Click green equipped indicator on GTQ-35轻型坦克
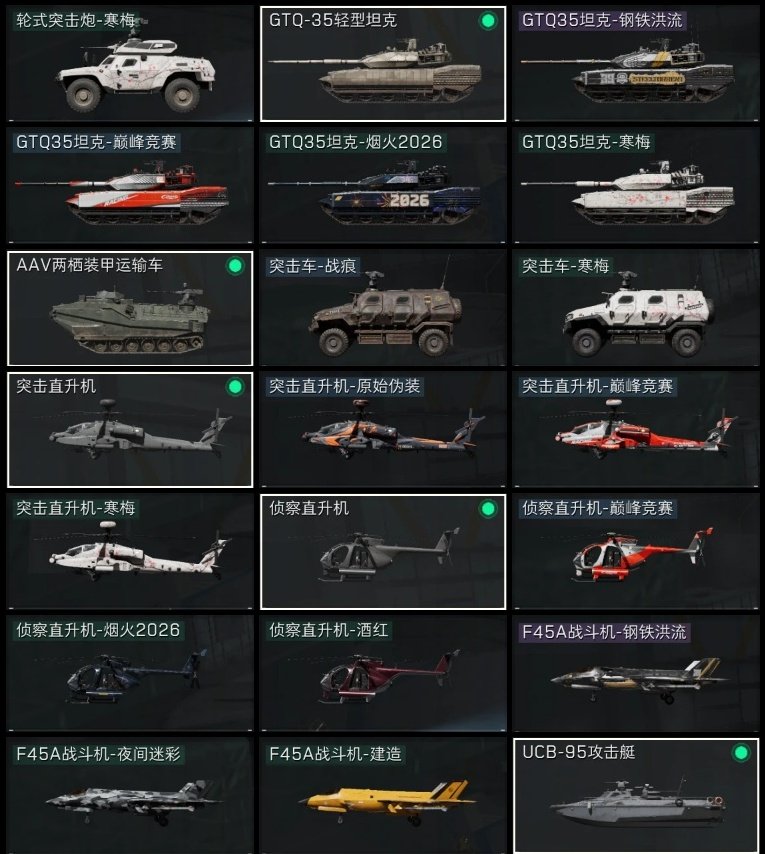This screenshot has height=854, width=765. tap(488, 21)
